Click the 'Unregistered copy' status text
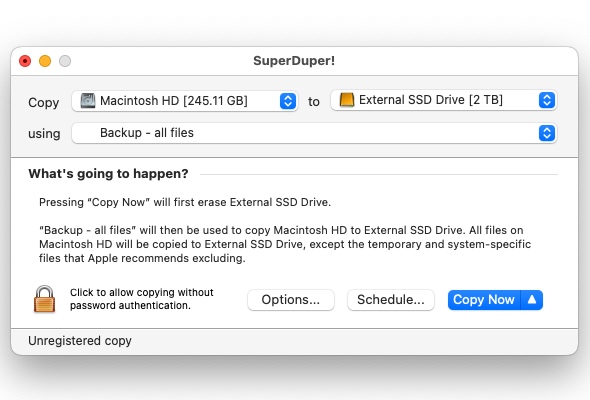Viewport: 590px width, 400px height. coord(80,341)
